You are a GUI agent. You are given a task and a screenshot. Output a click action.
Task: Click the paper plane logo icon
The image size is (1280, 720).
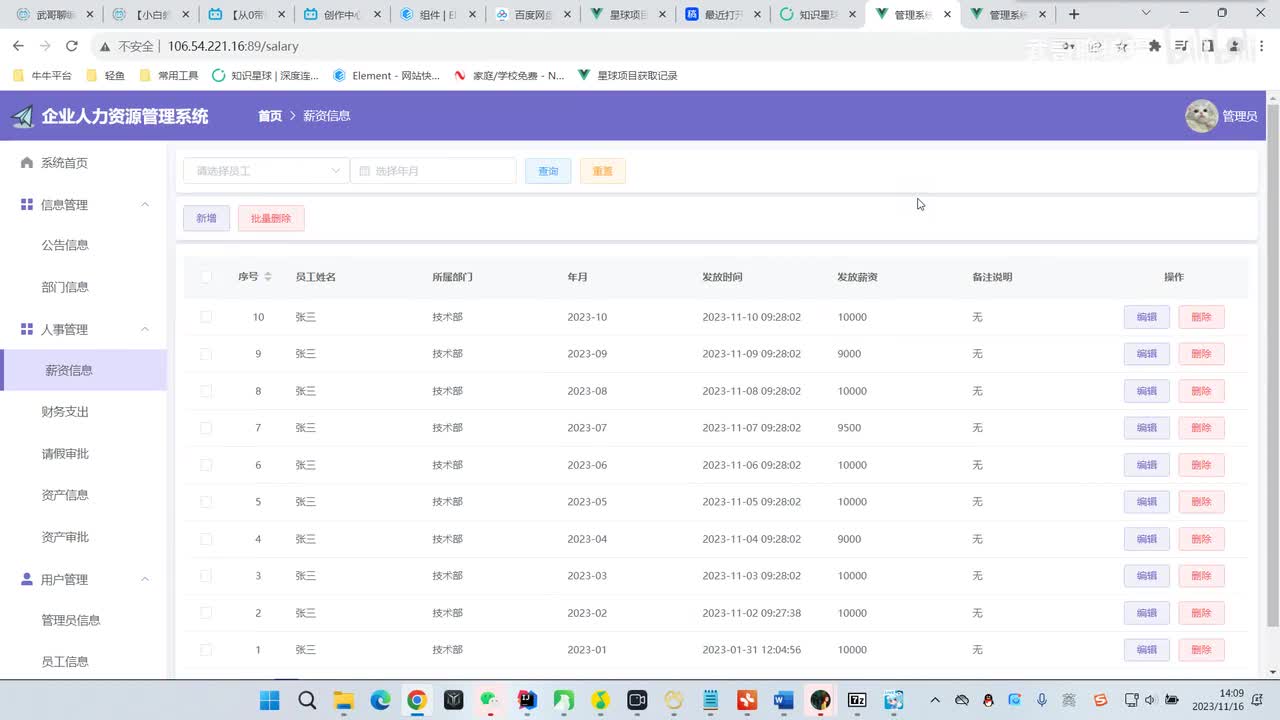click(22, 116)
